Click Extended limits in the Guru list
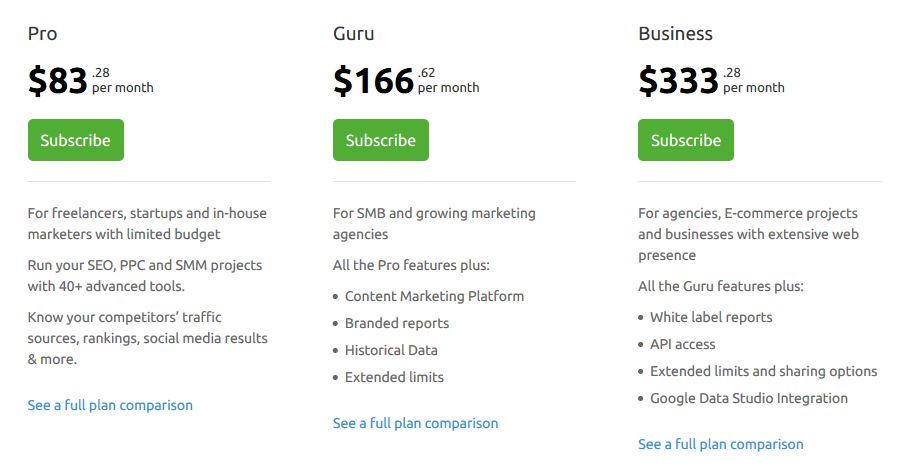This screenshot has width=911, height=469. (394, 377)
